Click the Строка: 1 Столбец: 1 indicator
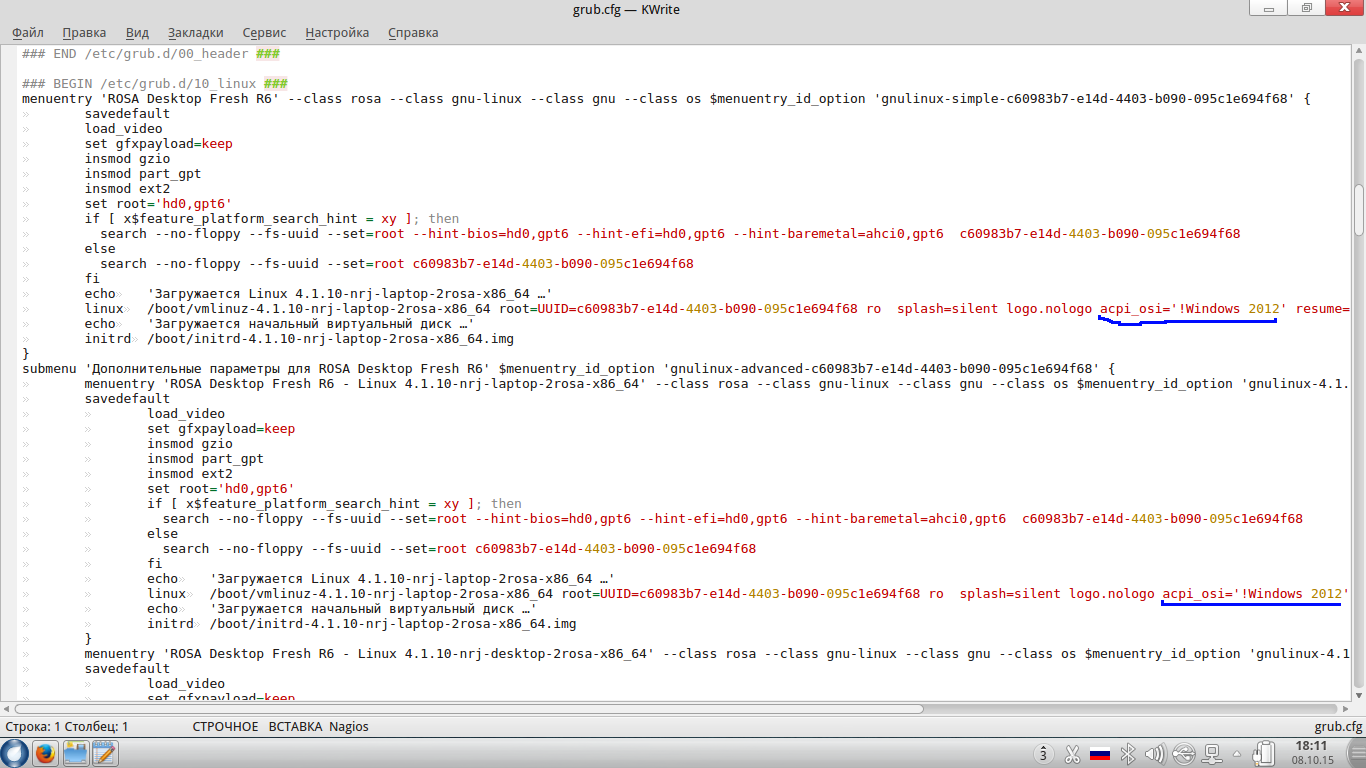The height and width of the screenshot is (768, 1366). [x=67, y=727]
